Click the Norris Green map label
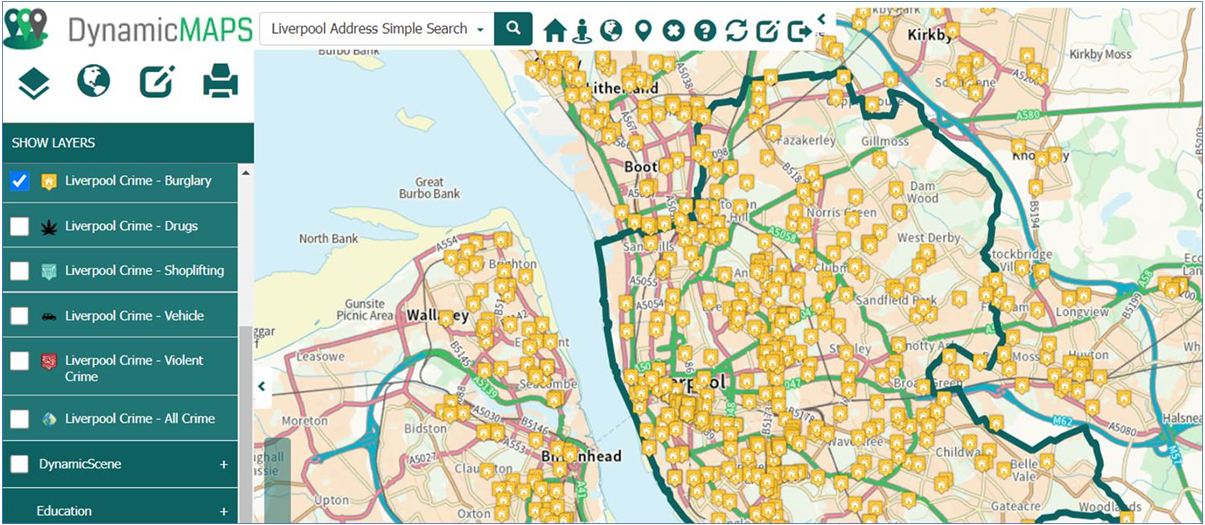 tap(841, 212)
